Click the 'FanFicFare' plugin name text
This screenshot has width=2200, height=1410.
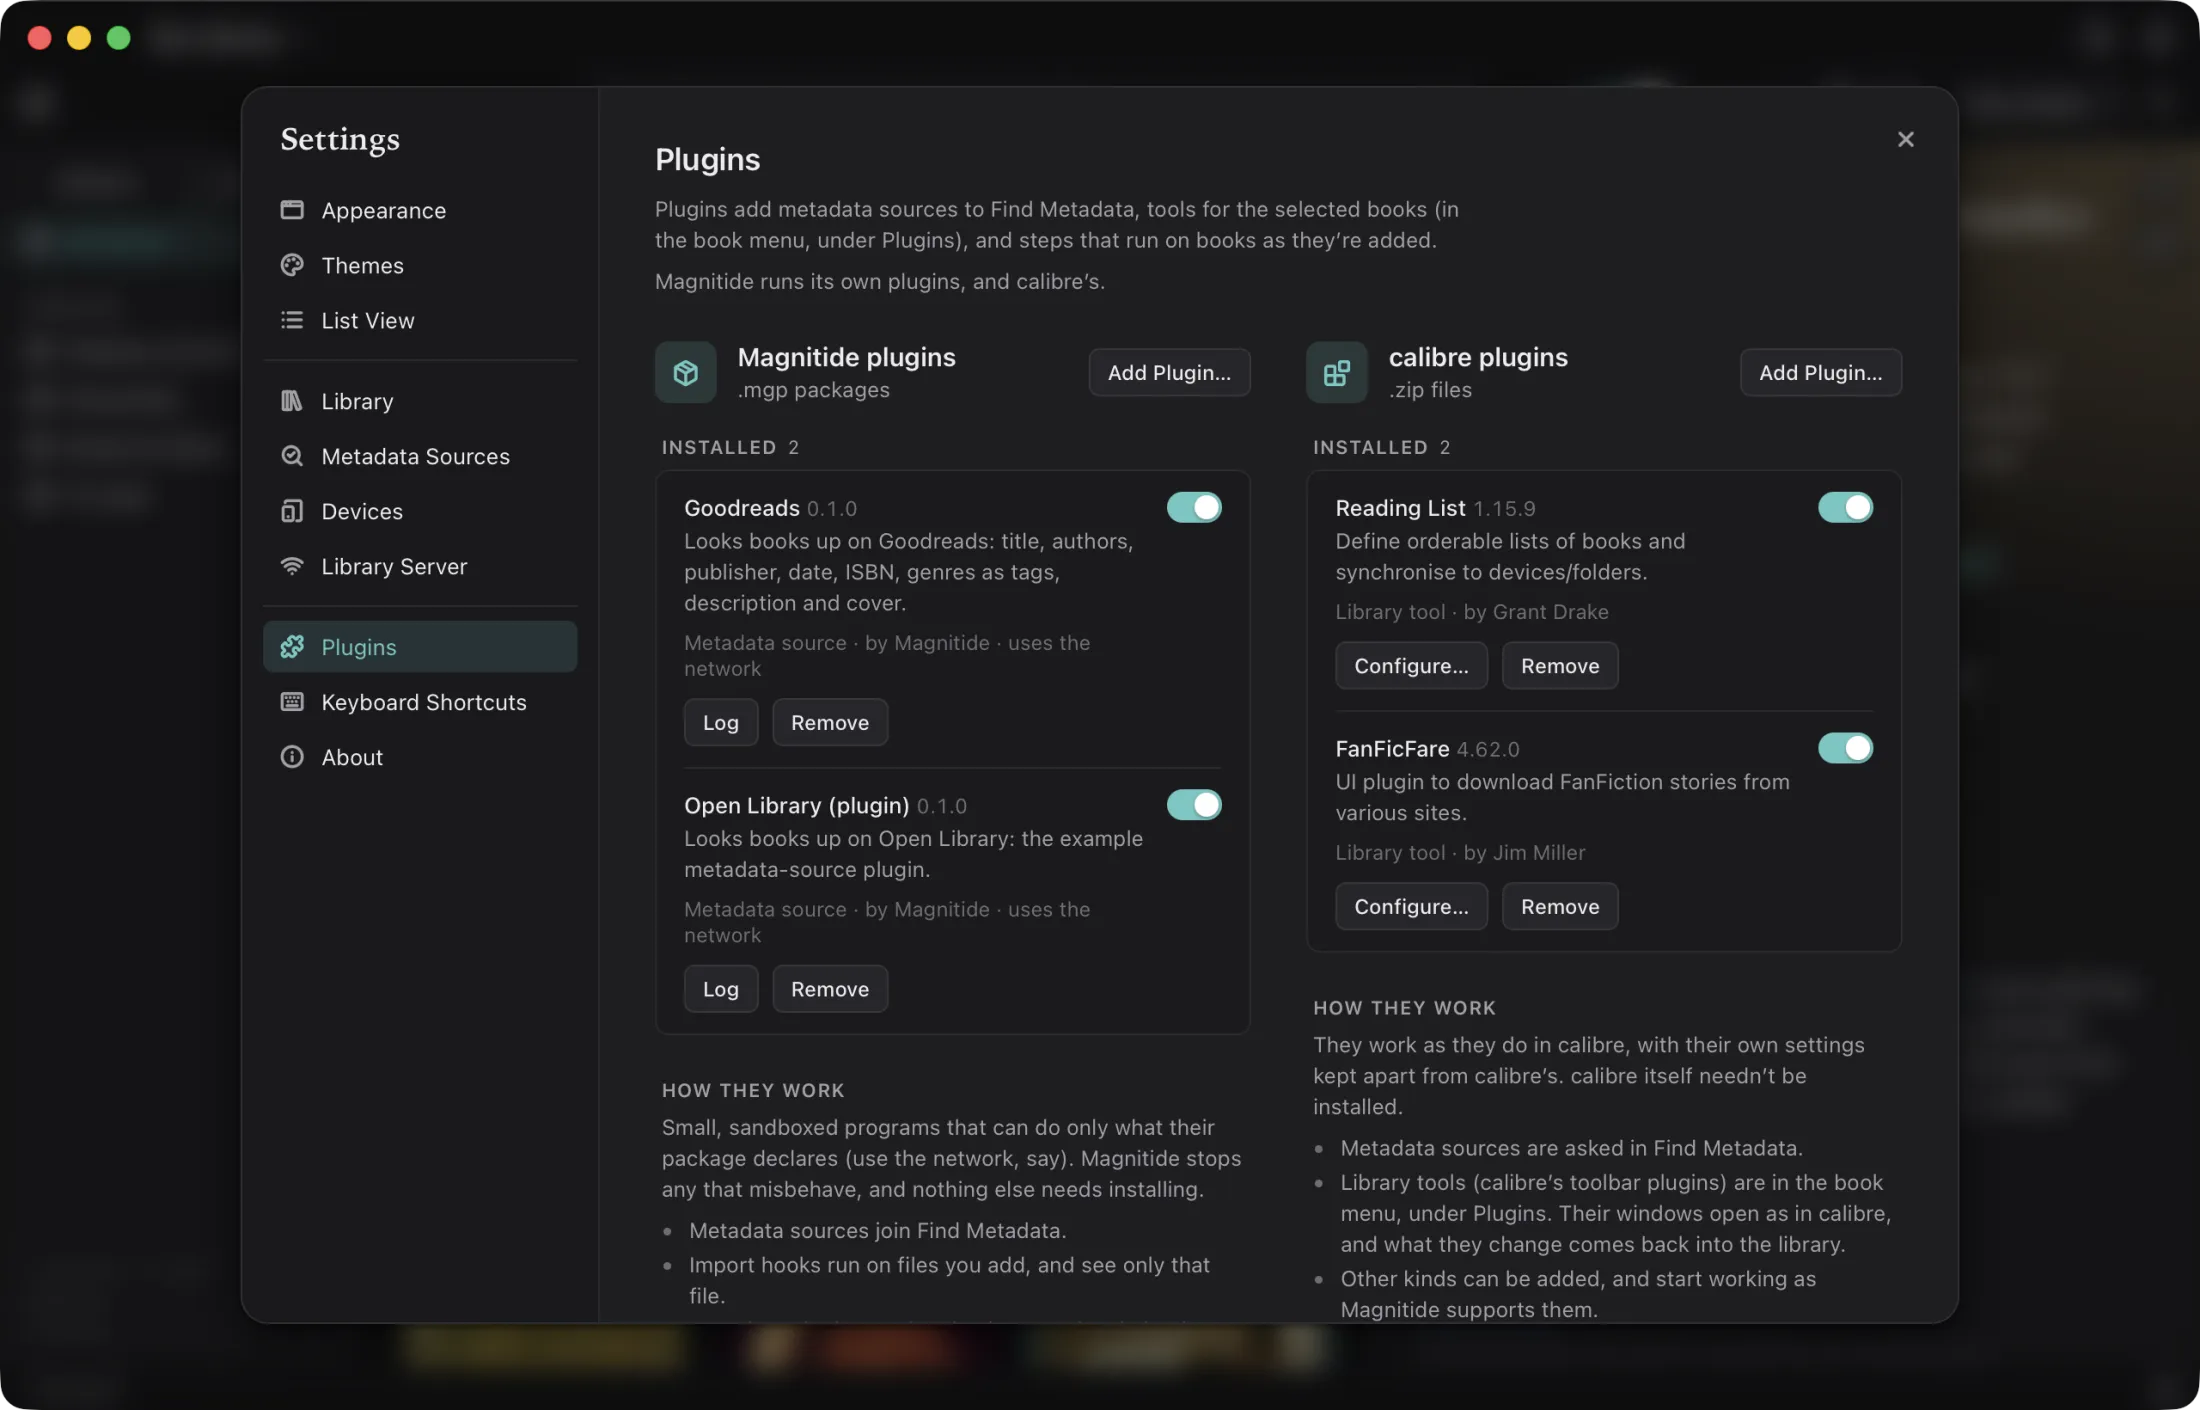click(1392, 749)
